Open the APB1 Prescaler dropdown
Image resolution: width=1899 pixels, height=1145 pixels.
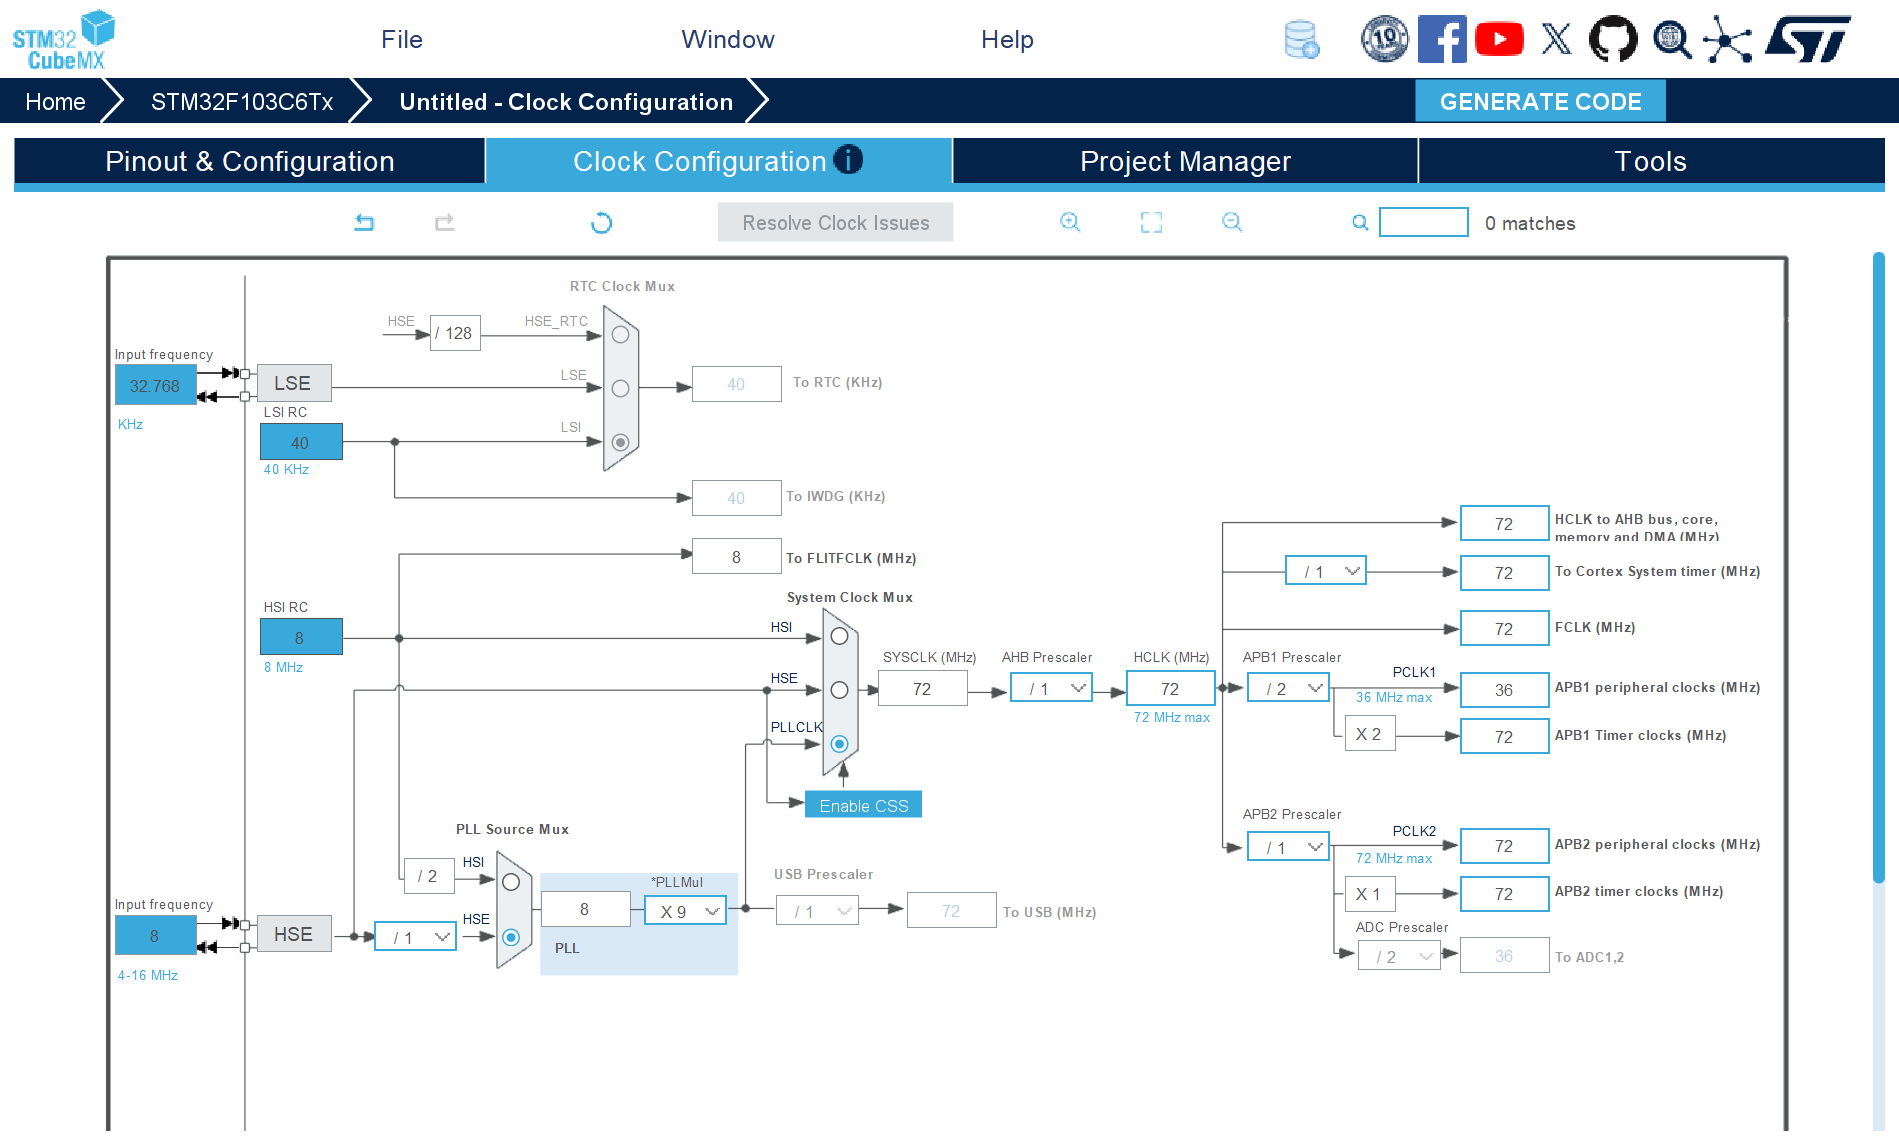(1289, 688)
